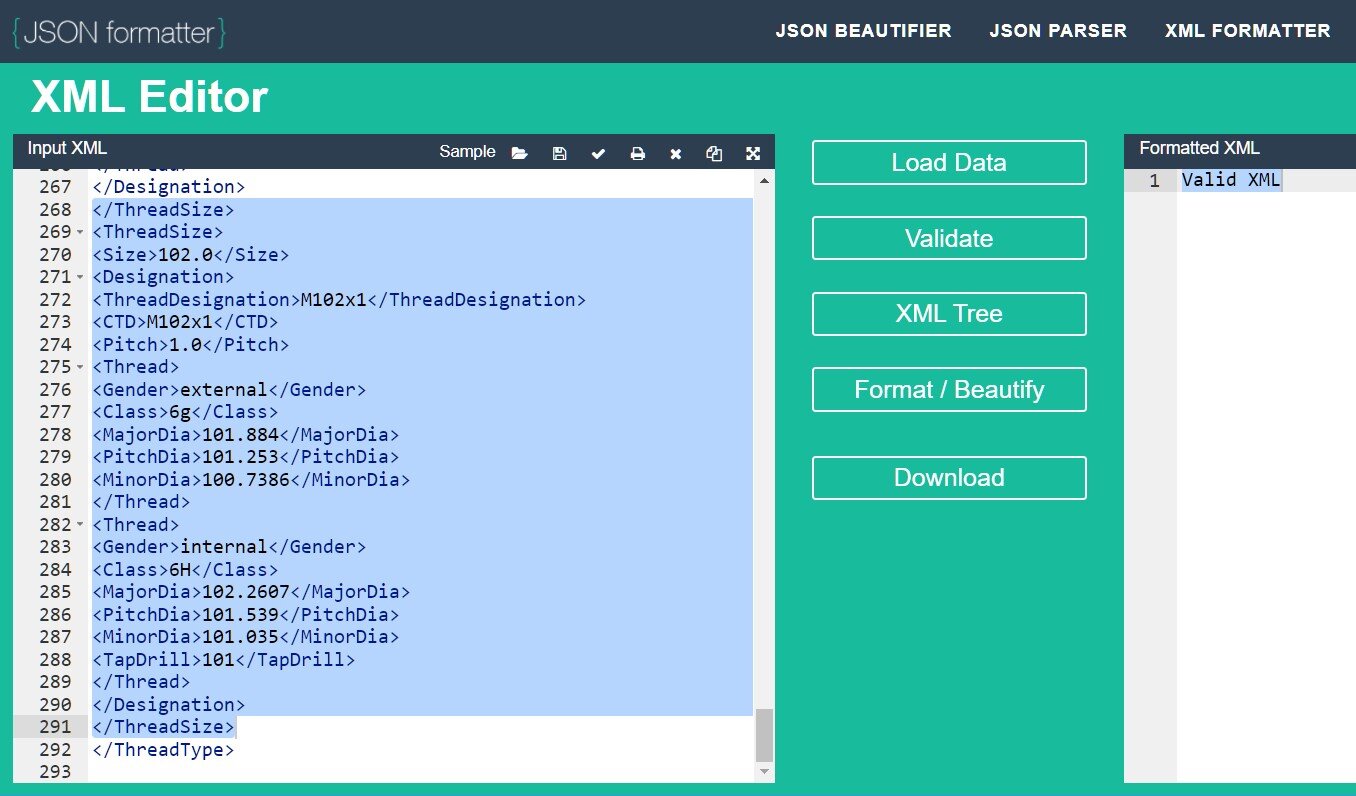Clear the editor with the X icon

(x=676, y=153)
